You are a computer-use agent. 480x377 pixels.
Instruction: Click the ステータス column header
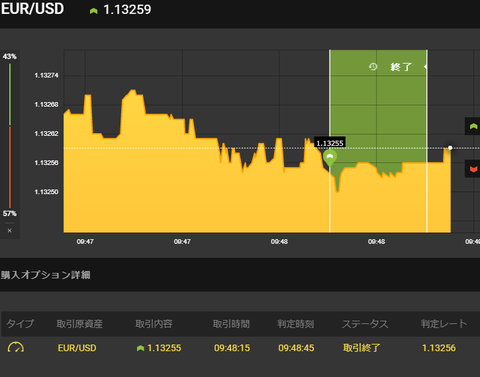coord(365,324)
